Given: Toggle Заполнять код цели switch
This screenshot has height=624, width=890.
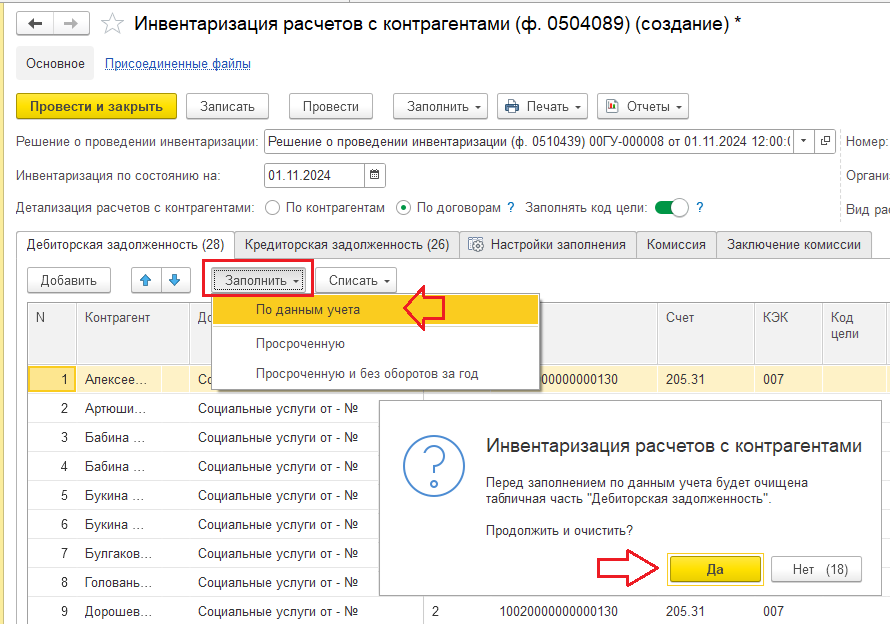Looking at the screenshot, I should (671, 208).
